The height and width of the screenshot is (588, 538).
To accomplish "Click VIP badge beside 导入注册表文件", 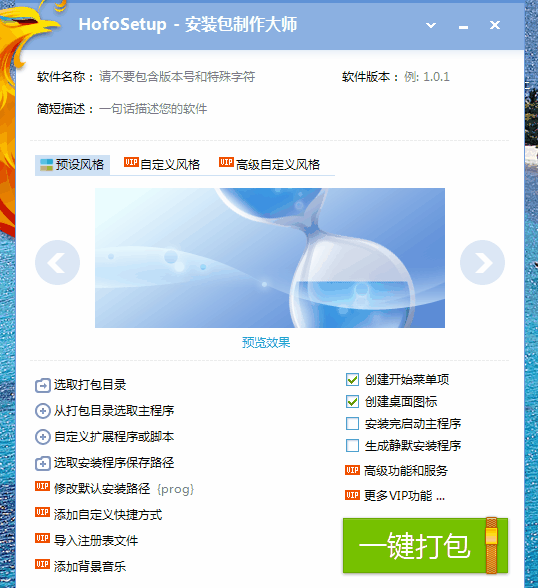I will click(42, 538).
